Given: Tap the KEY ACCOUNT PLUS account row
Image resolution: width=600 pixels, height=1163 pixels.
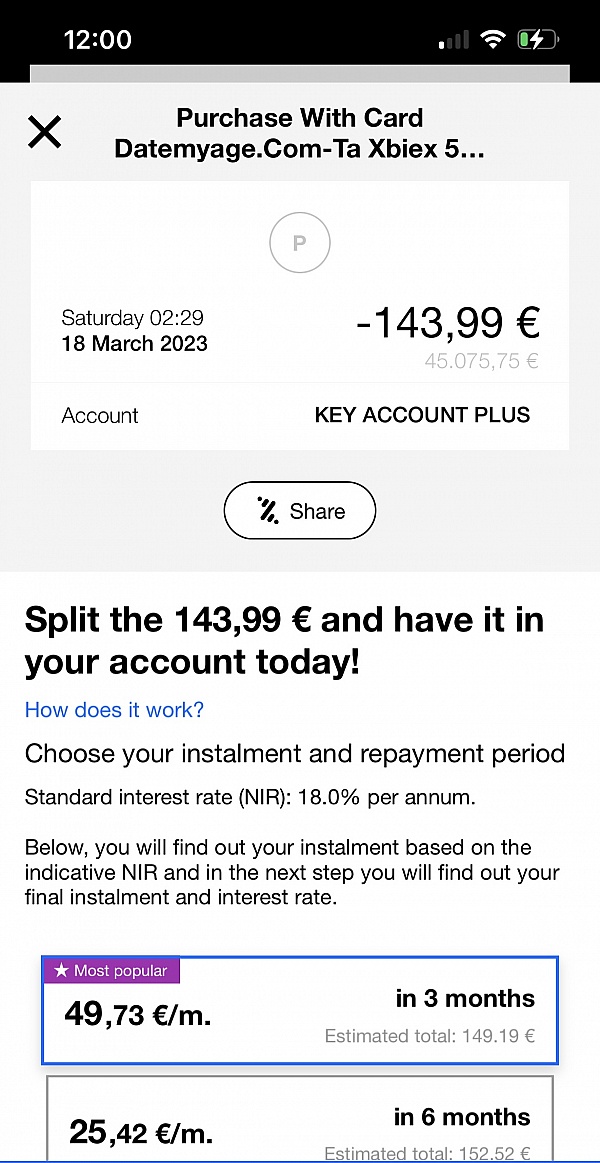Looking at the screenshot, I should click(x=300, y=415).
